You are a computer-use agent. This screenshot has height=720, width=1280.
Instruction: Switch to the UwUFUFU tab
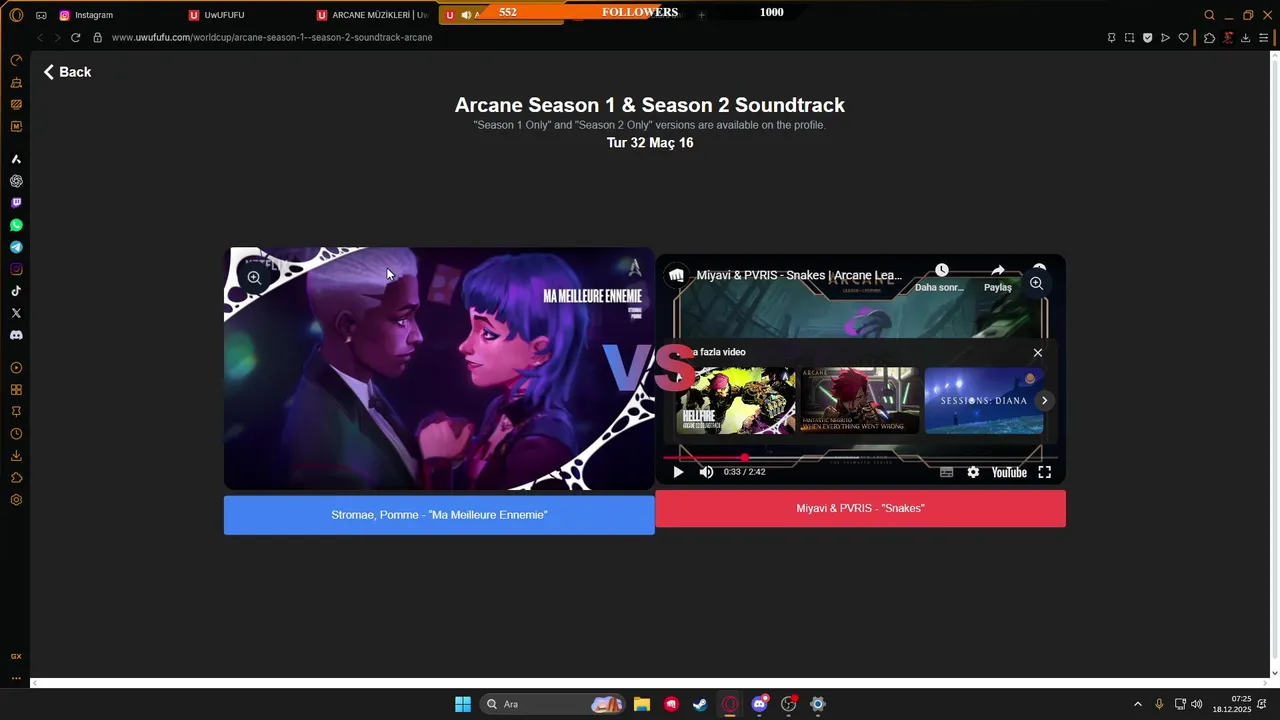tap(224, 15)
